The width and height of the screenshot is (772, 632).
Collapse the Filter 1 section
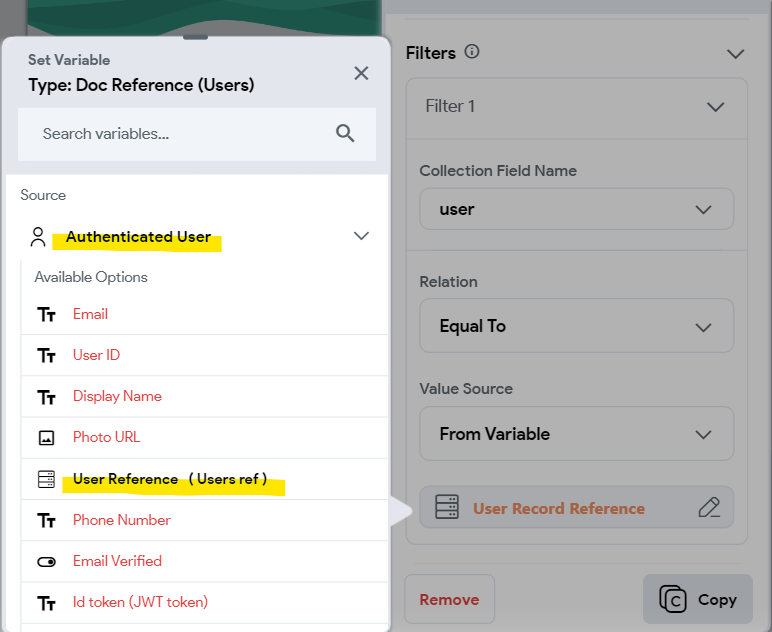(x=715, y=107)
